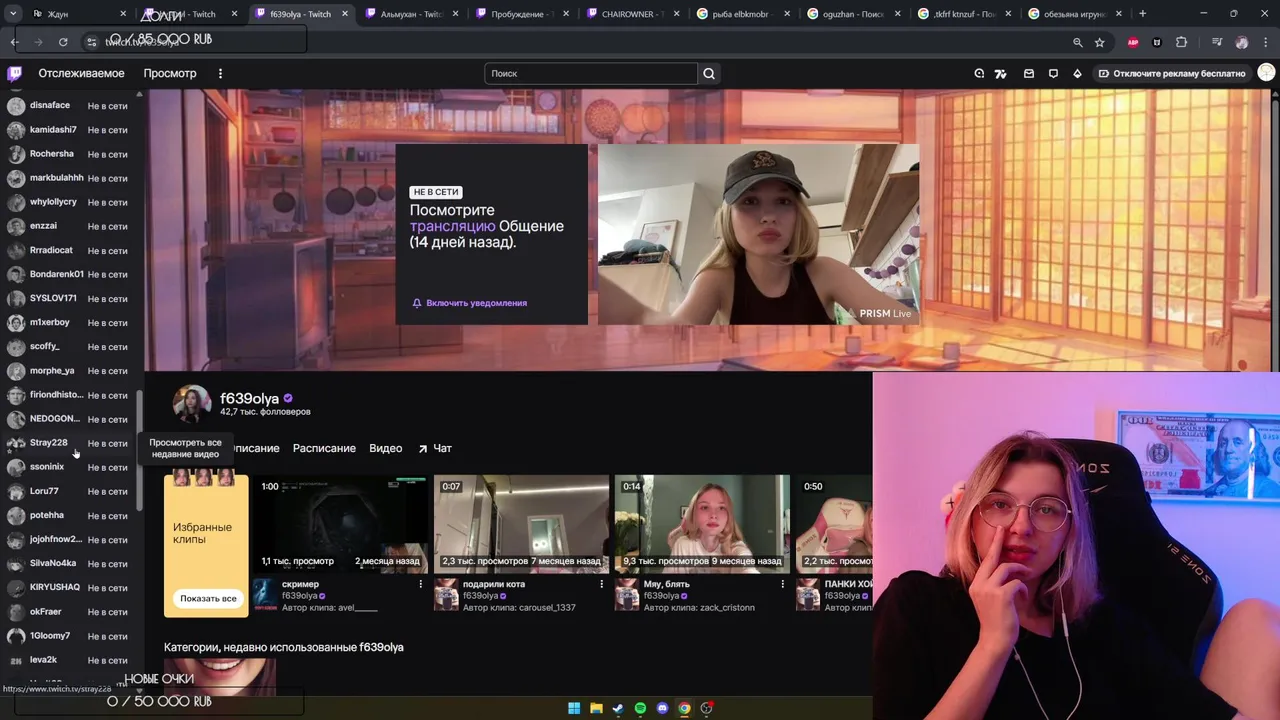Expand the Chrome tab search dropdown

[x=14, y=14]
